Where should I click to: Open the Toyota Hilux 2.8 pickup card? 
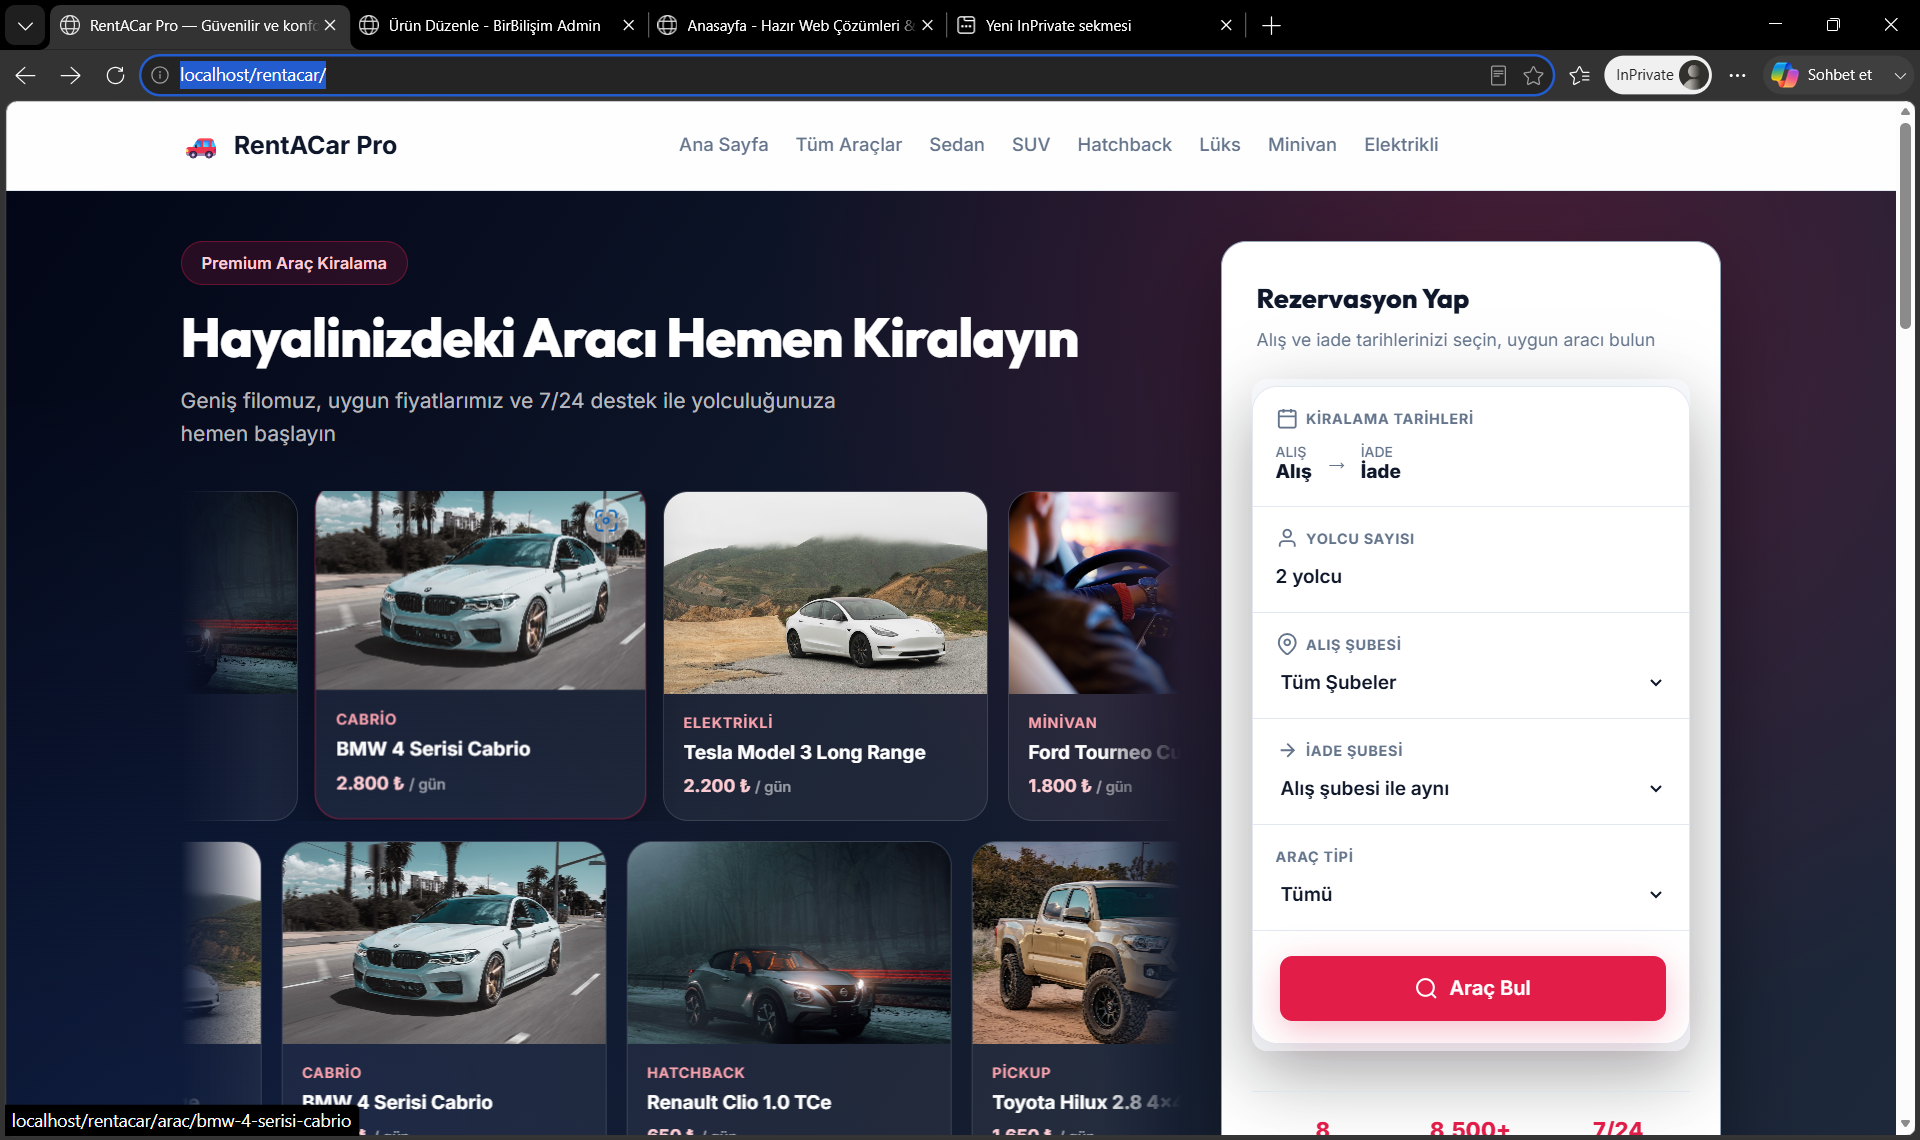(1076, 988)
